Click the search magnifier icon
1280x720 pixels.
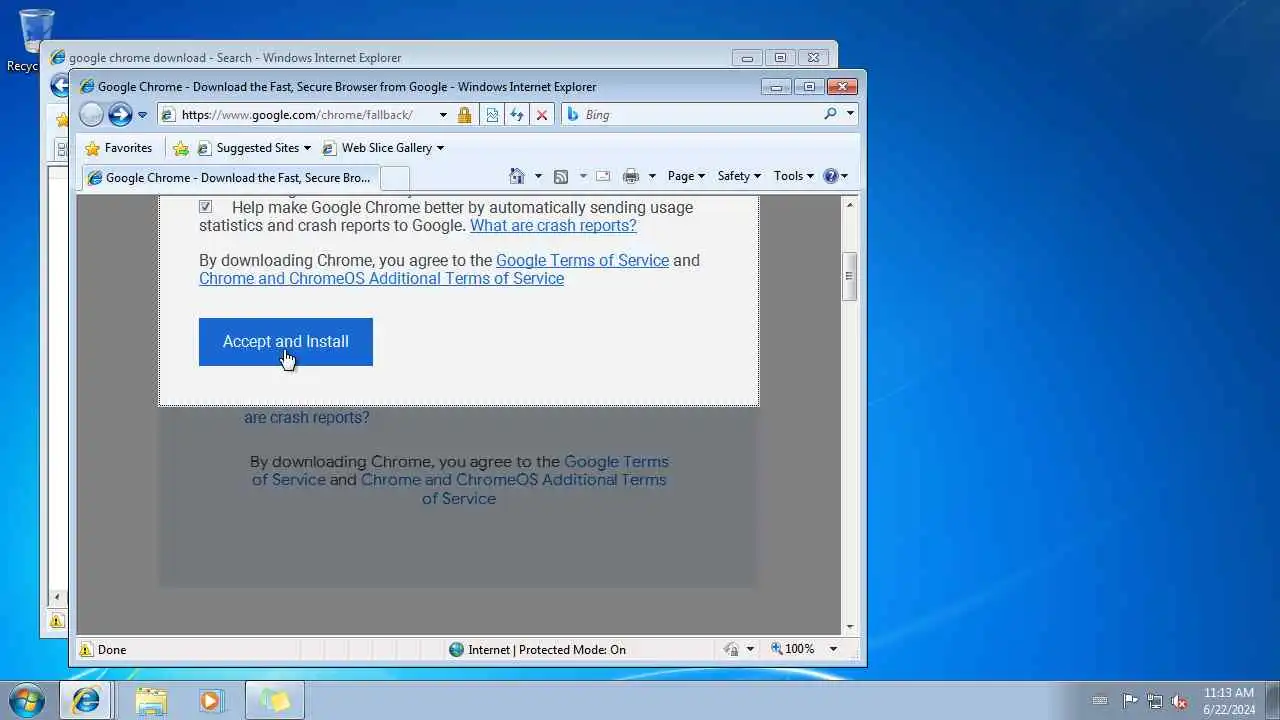(830, 114)
